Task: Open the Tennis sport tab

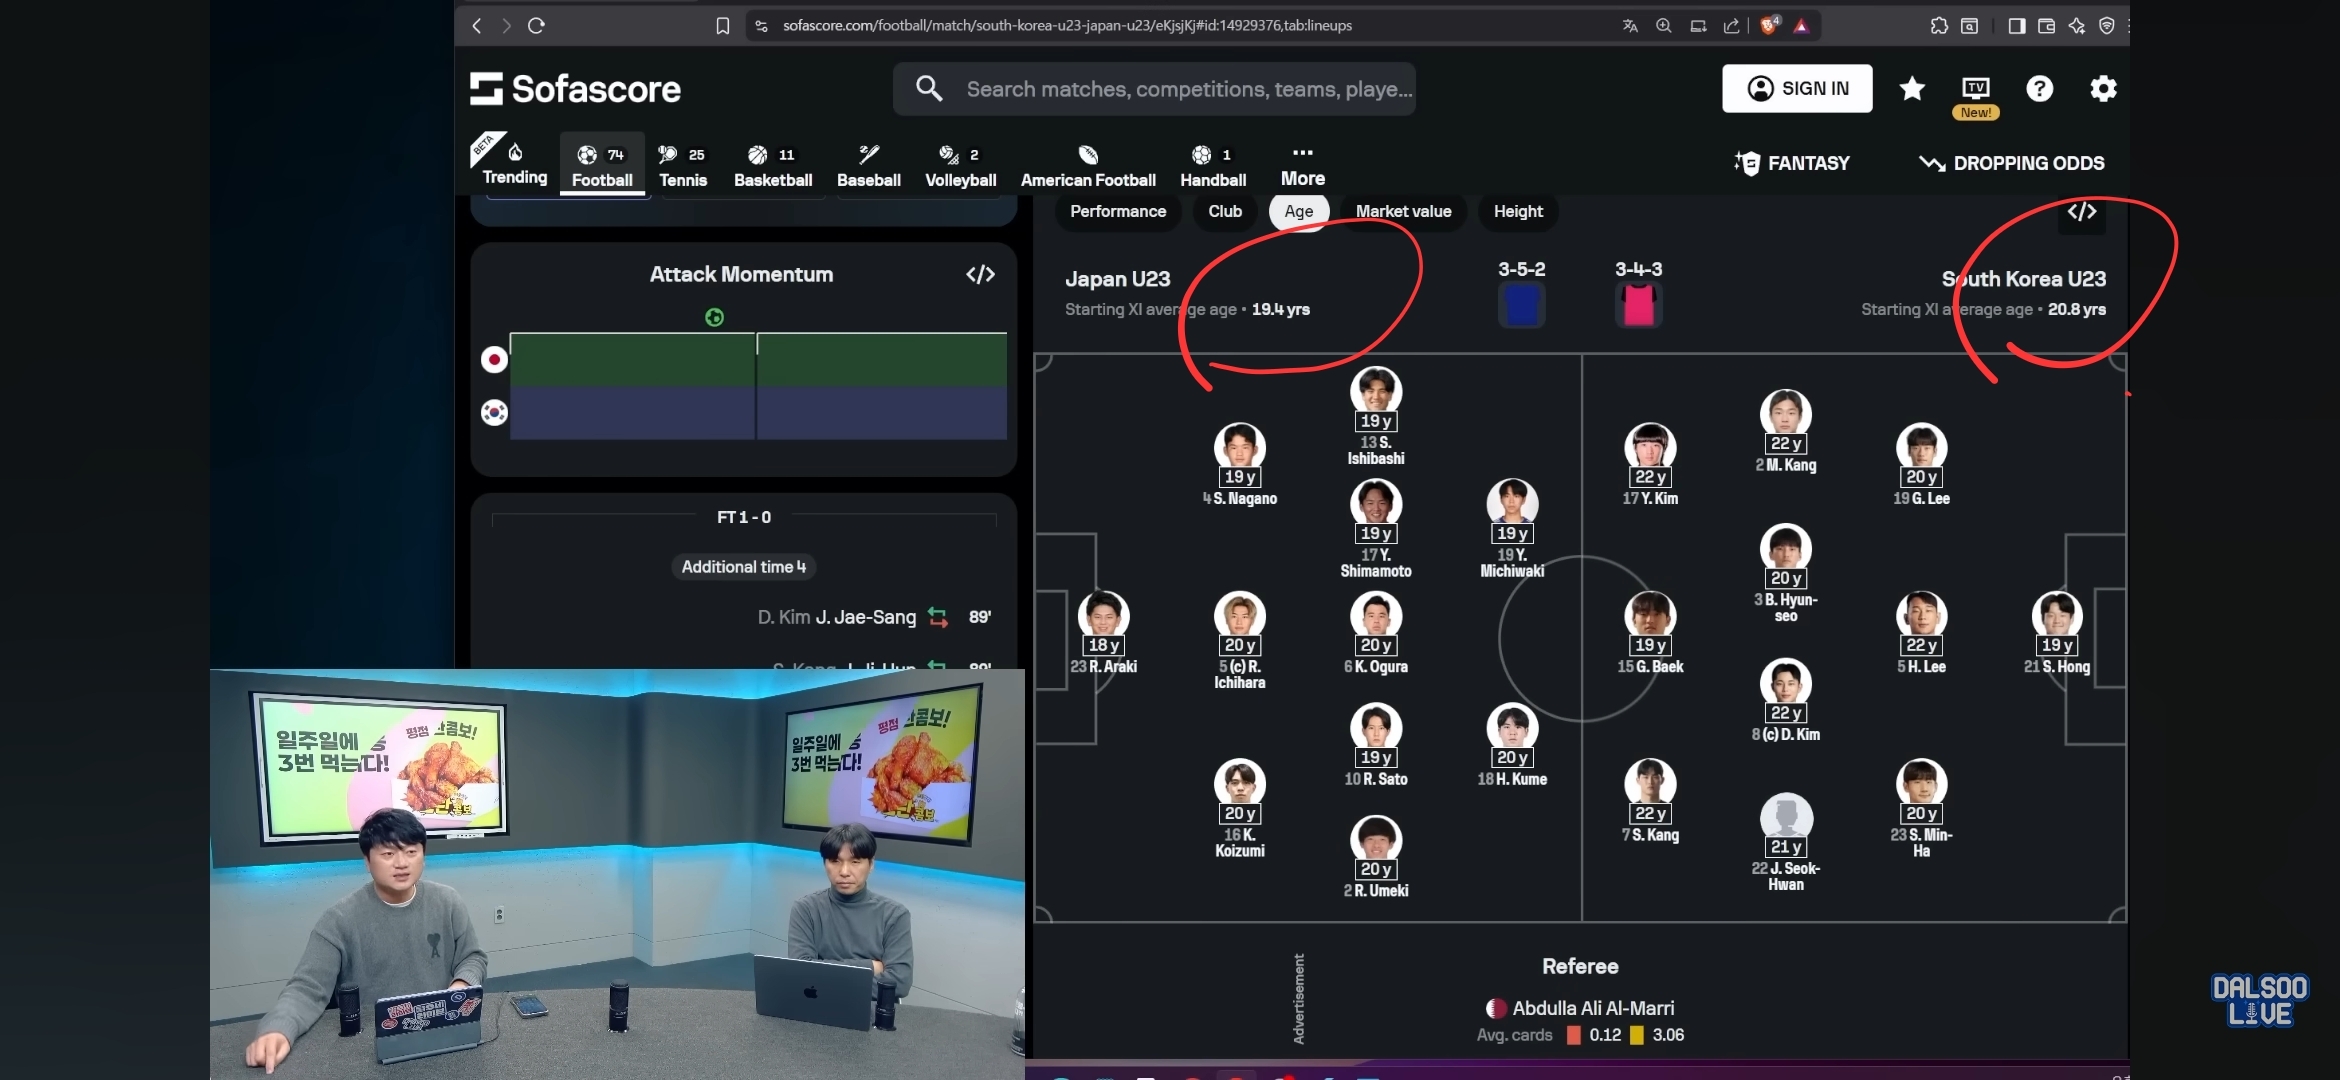Action: [x=682, y=166]
